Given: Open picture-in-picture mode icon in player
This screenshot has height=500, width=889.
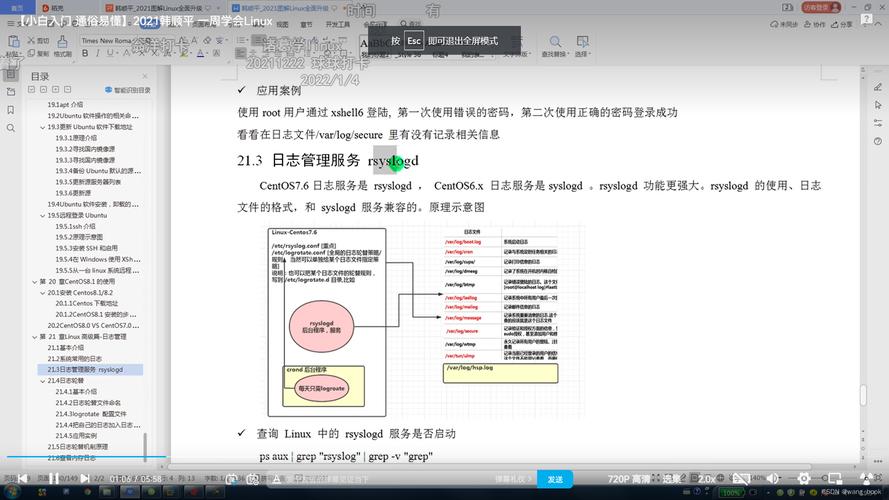Looking at the screenshot, I should [835, 478].
